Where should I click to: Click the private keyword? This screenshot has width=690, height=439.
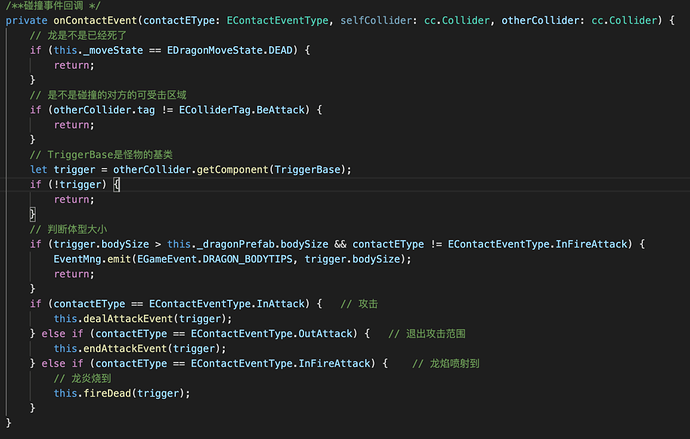pyautogui.click(x=26, y=21)
